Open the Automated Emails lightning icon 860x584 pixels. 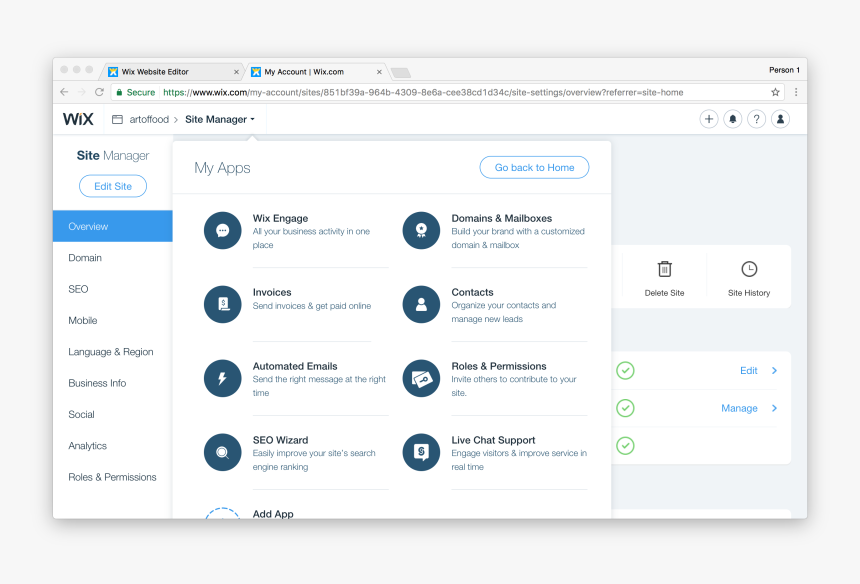222,378
